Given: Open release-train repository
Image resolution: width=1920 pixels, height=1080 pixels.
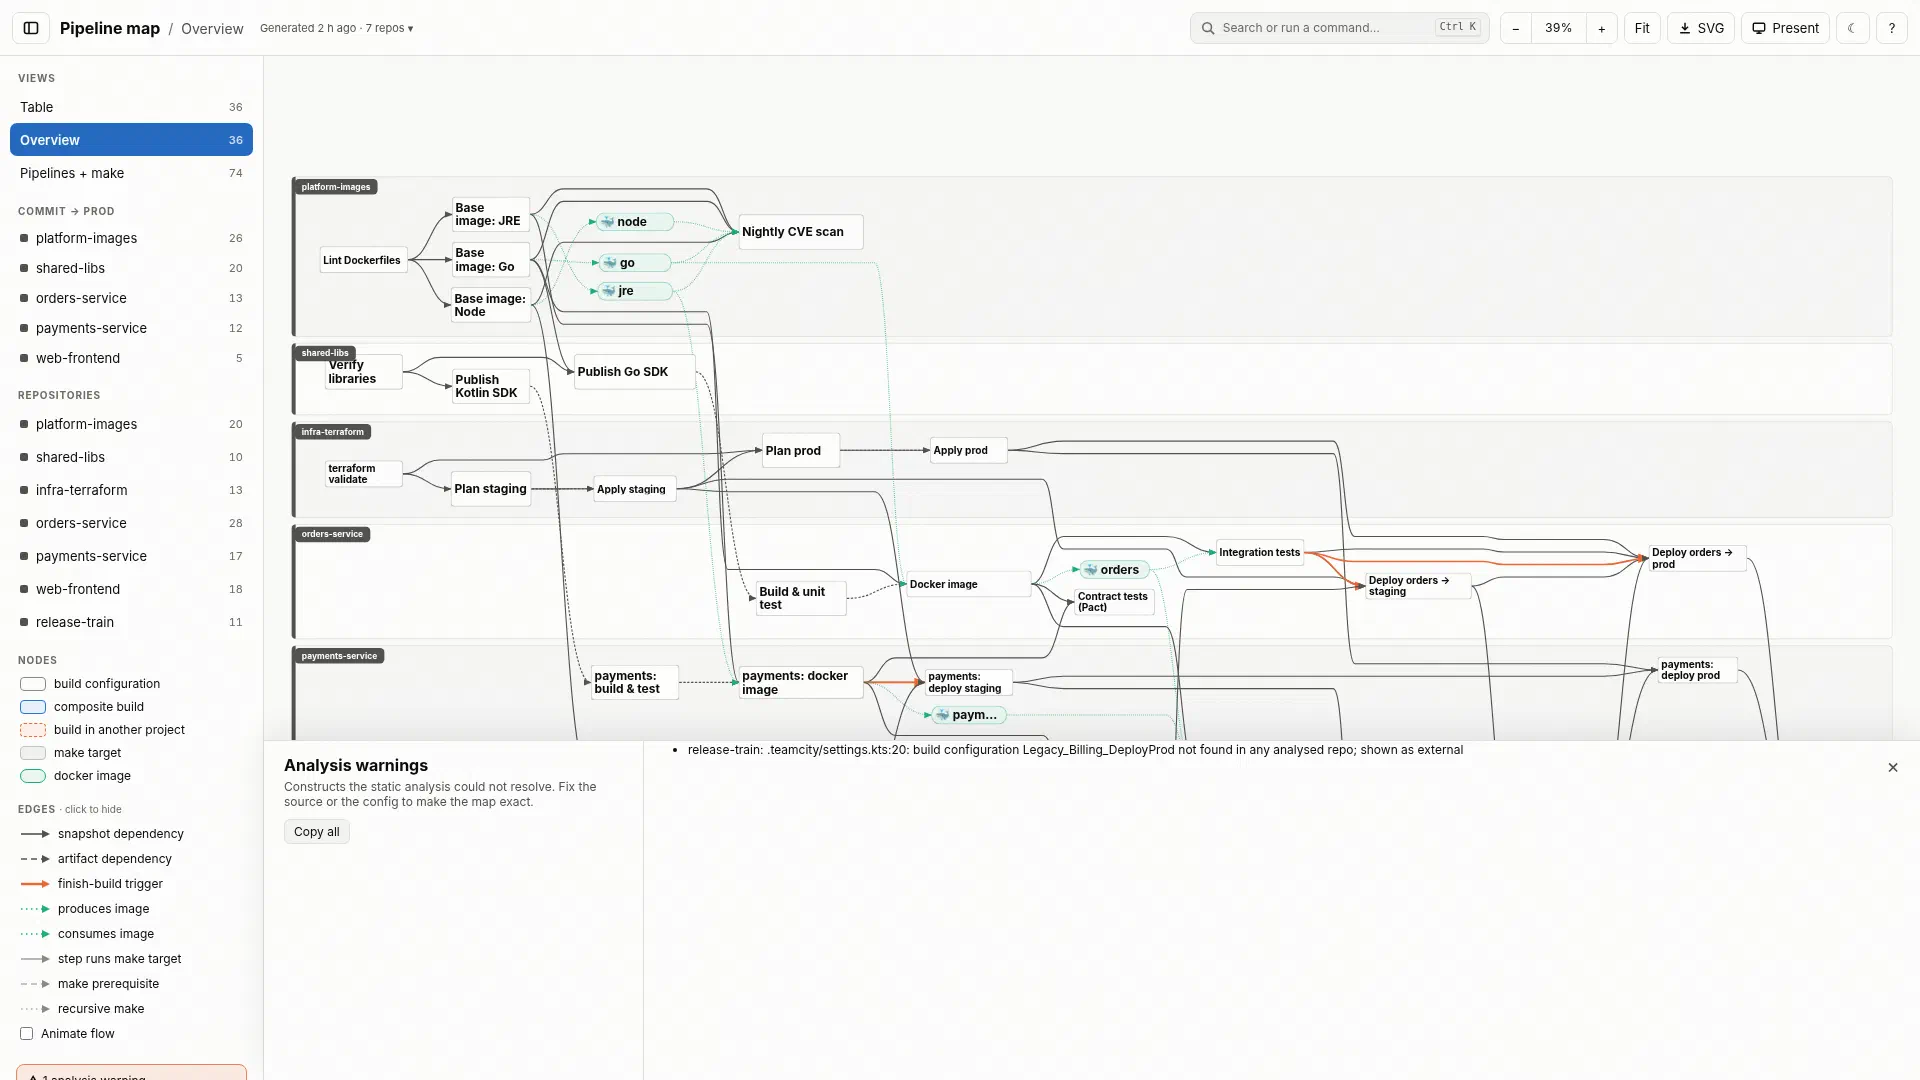Looking at the screenshot, I should [x=131, y=622].
